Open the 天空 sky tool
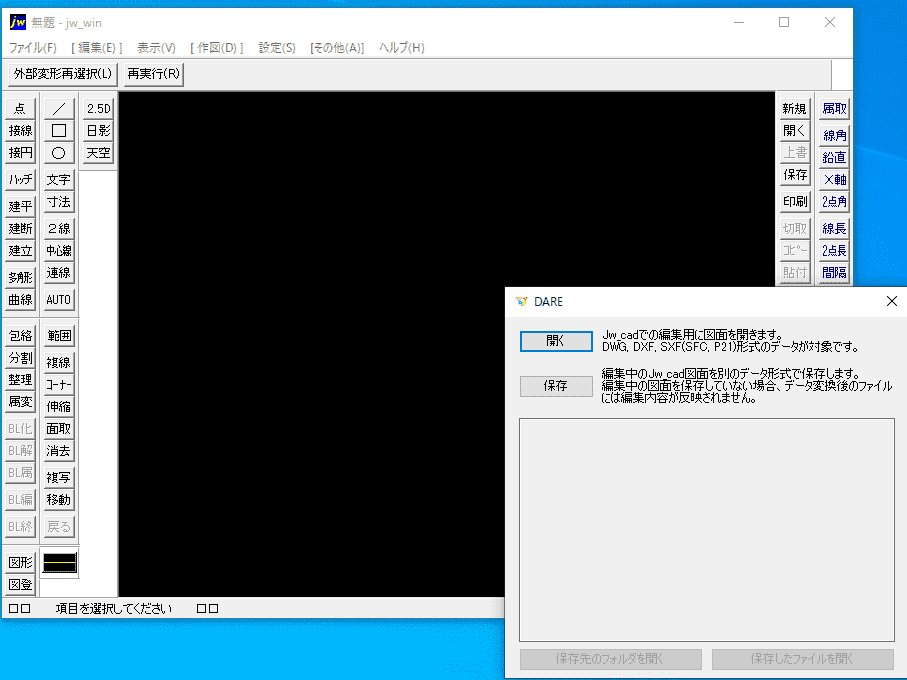The width and height of the screenshot is (907, 680). point(98,153)
